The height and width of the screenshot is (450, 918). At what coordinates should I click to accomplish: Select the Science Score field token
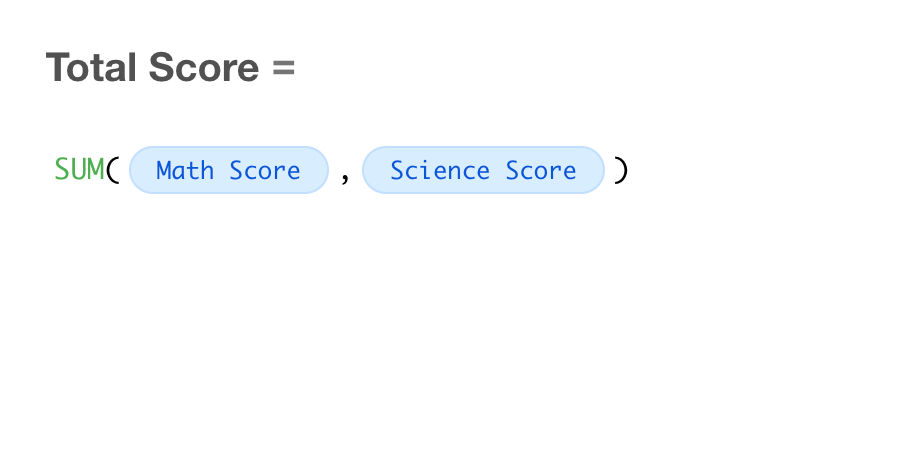(483, 170)
